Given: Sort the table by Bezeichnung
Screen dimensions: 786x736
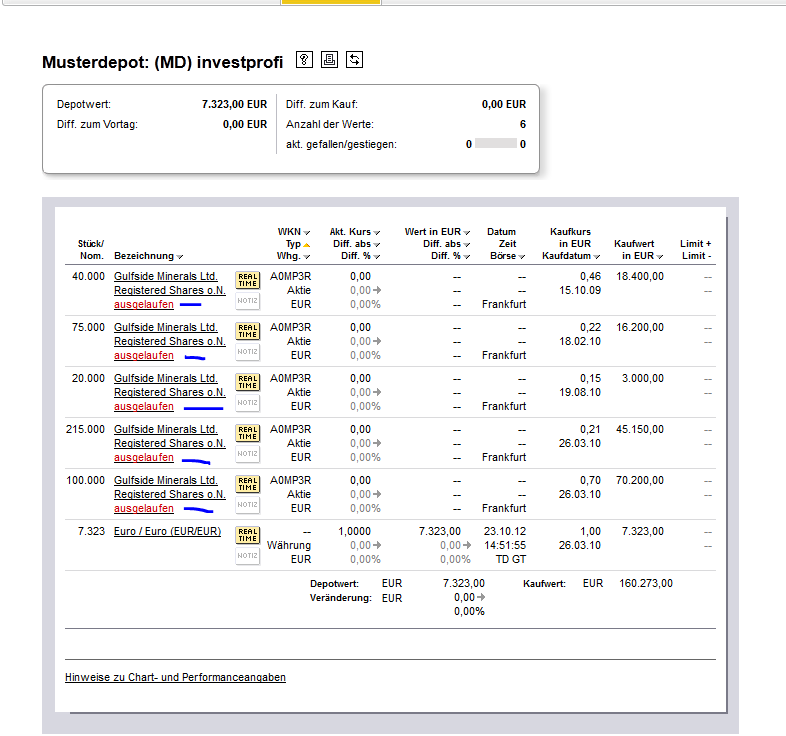Looking at the screenshot, I should coord(179,257).
